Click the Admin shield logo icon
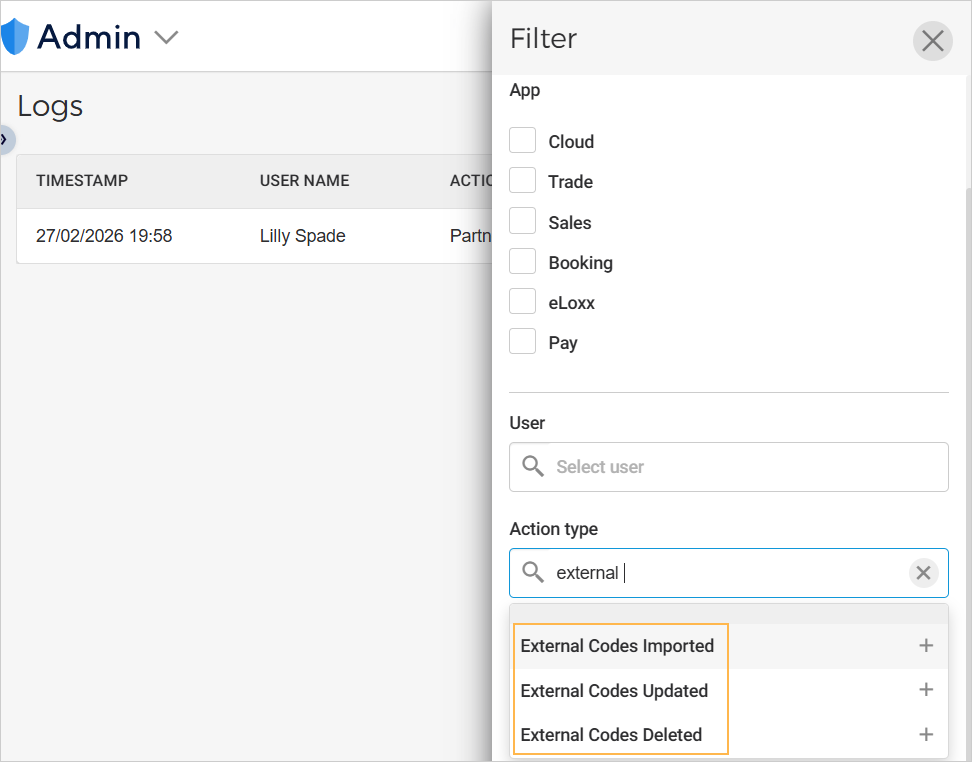 (x=15, y=37)
